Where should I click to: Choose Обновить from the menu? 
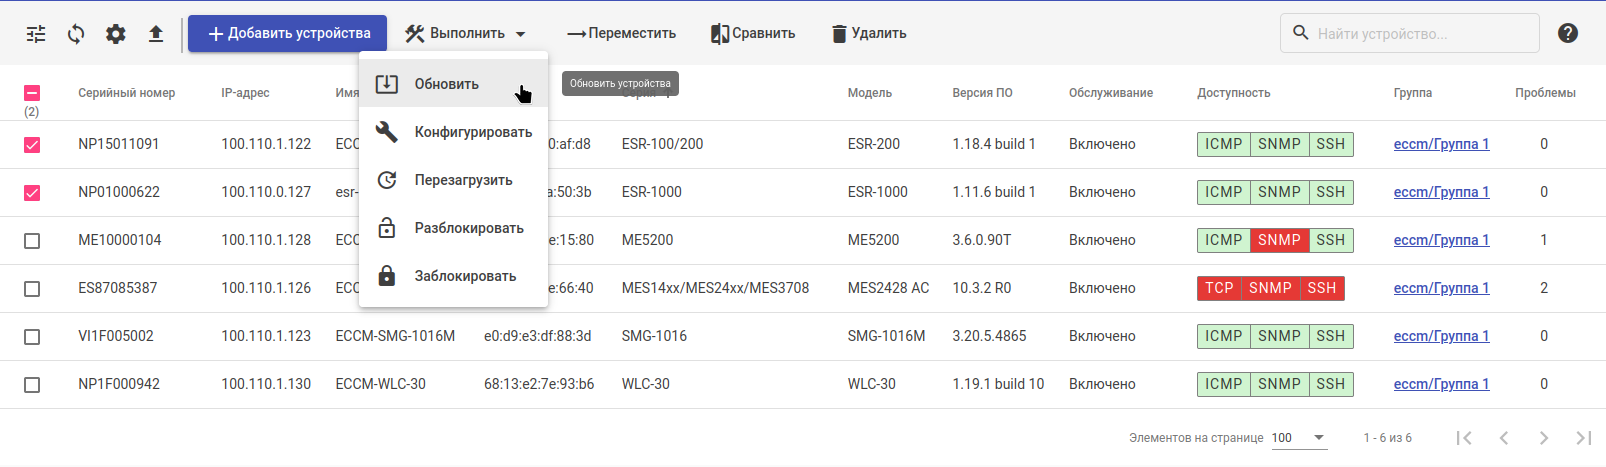pos(447,84)
